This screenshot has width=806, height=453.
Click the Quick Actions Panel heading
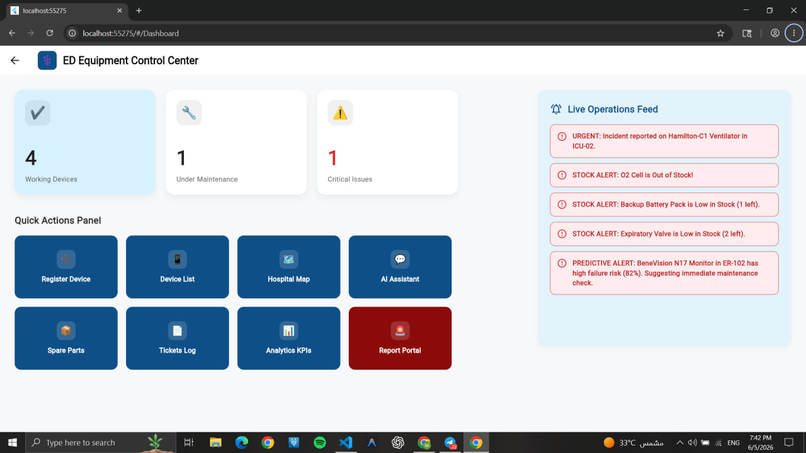pos(58,220)
